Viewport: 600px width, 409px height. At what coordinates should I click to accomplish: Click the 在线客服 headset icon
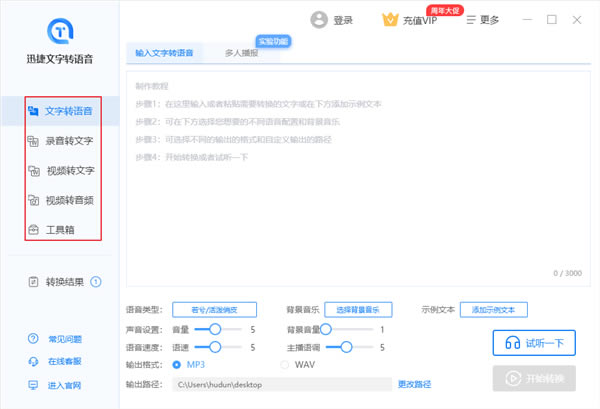[33, 361]
